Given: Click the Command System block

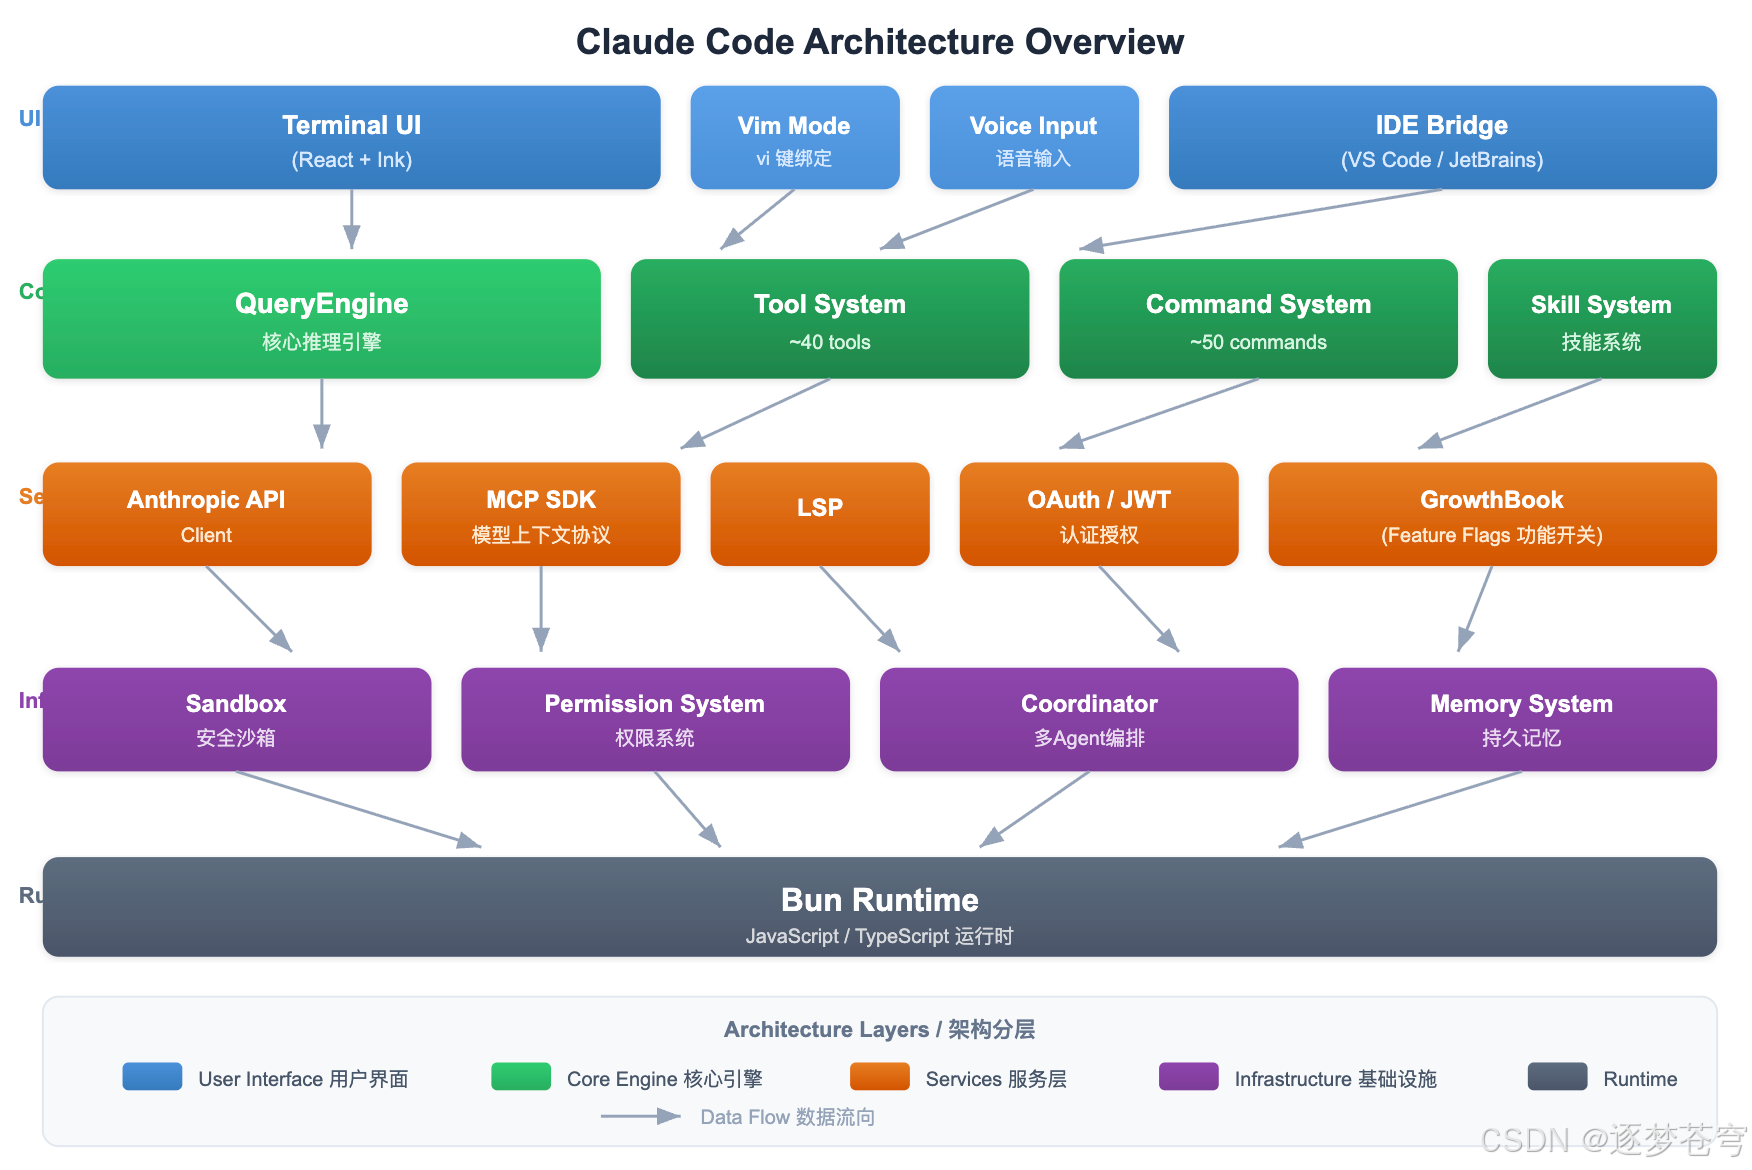Looking at the screenshot, I should coord(1258,319).
